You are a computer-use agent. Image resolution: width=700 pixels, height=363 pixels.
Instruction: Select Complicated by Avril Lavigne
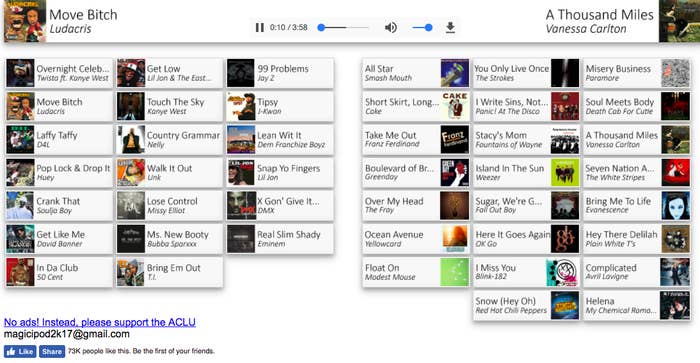(637, 272)
